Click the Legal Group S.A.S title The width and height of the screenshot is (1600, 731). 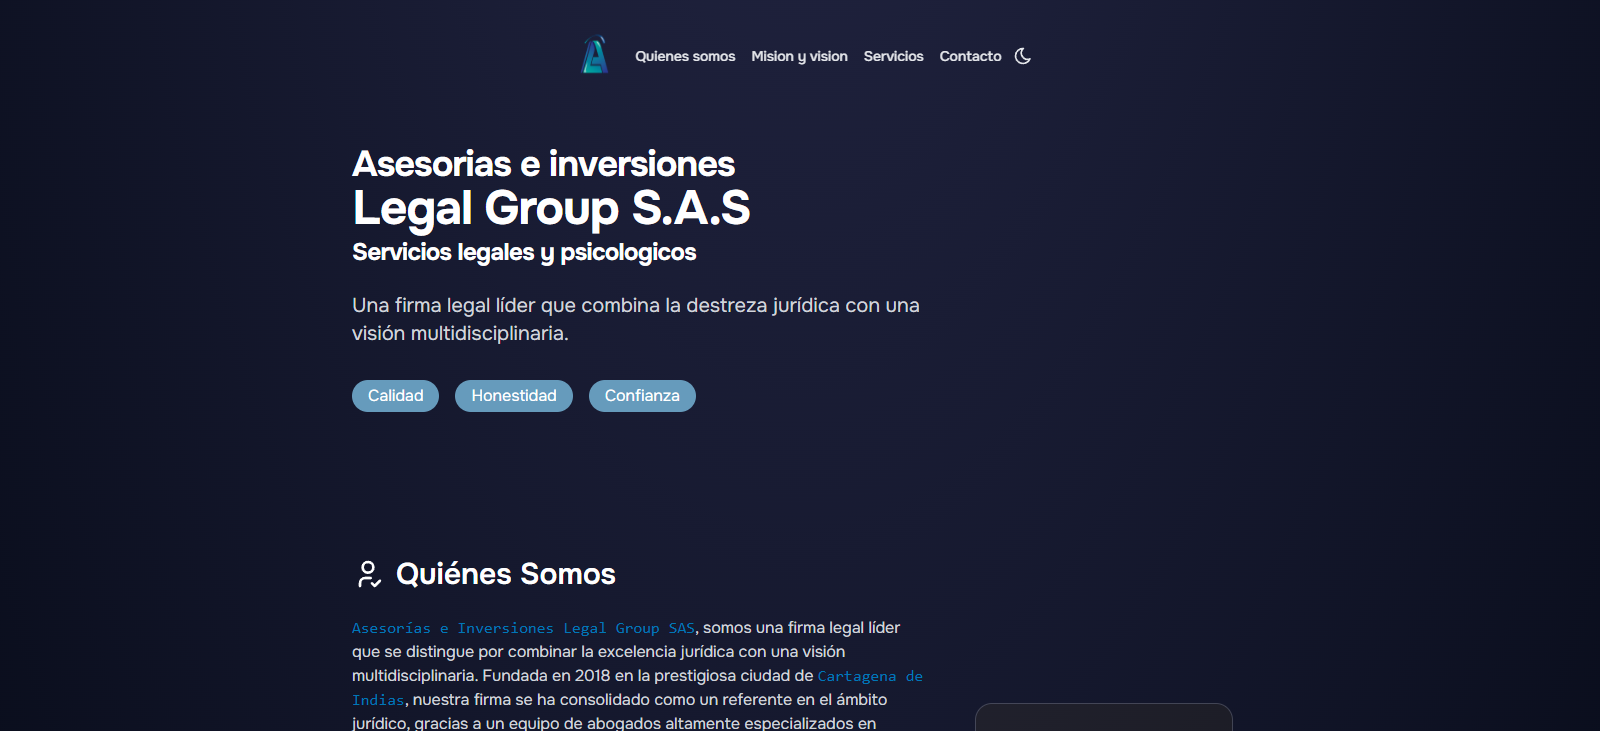click(551, 208)
